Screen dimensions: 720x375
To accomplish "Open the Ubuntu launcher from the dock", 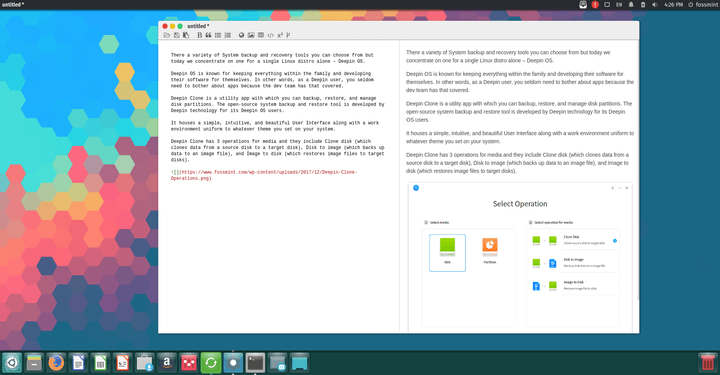I will coord(11,363).
